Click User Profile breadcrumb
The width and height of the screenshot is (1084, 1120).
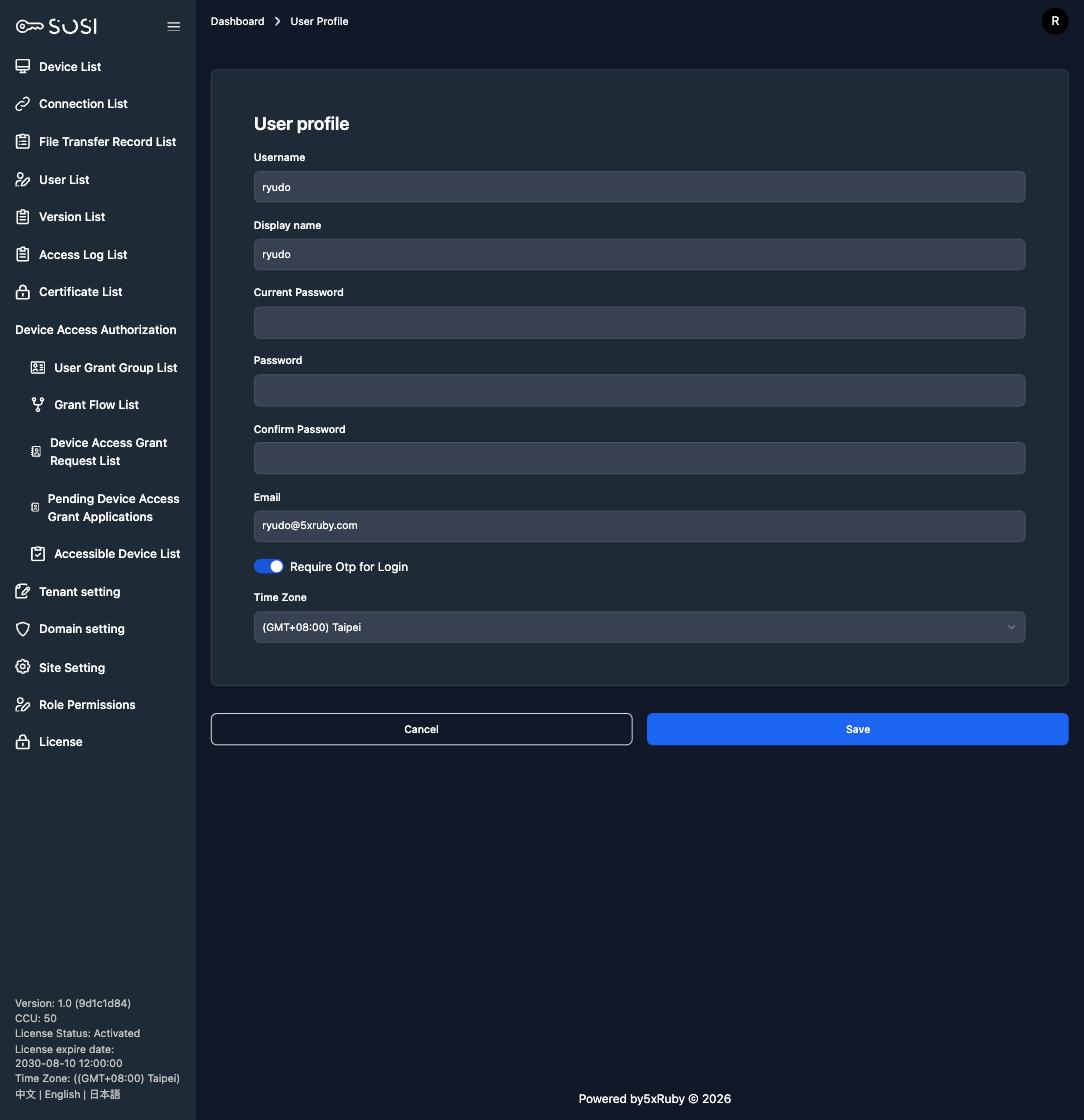coord(319,21)
